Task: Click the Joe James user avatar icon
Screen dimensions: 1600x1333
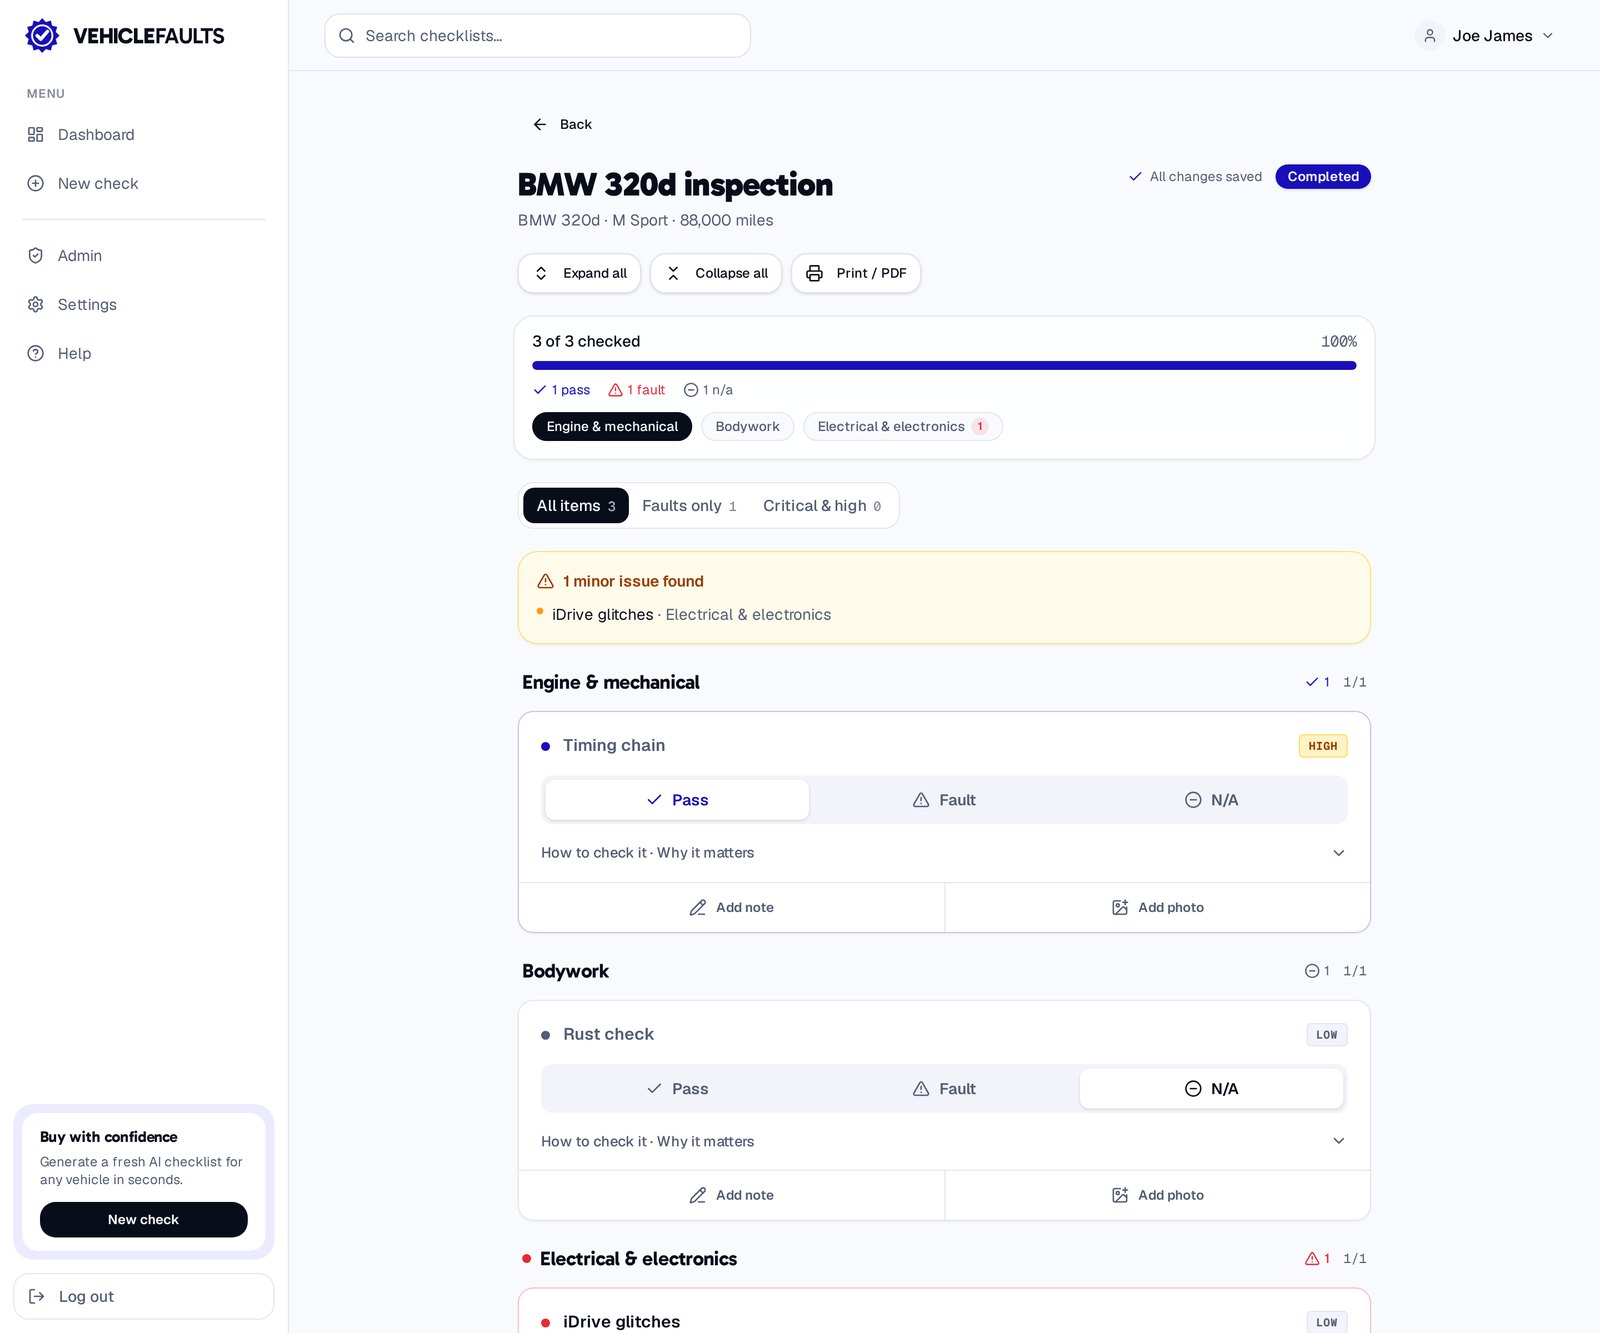Action: click(x=1430, y=36)
